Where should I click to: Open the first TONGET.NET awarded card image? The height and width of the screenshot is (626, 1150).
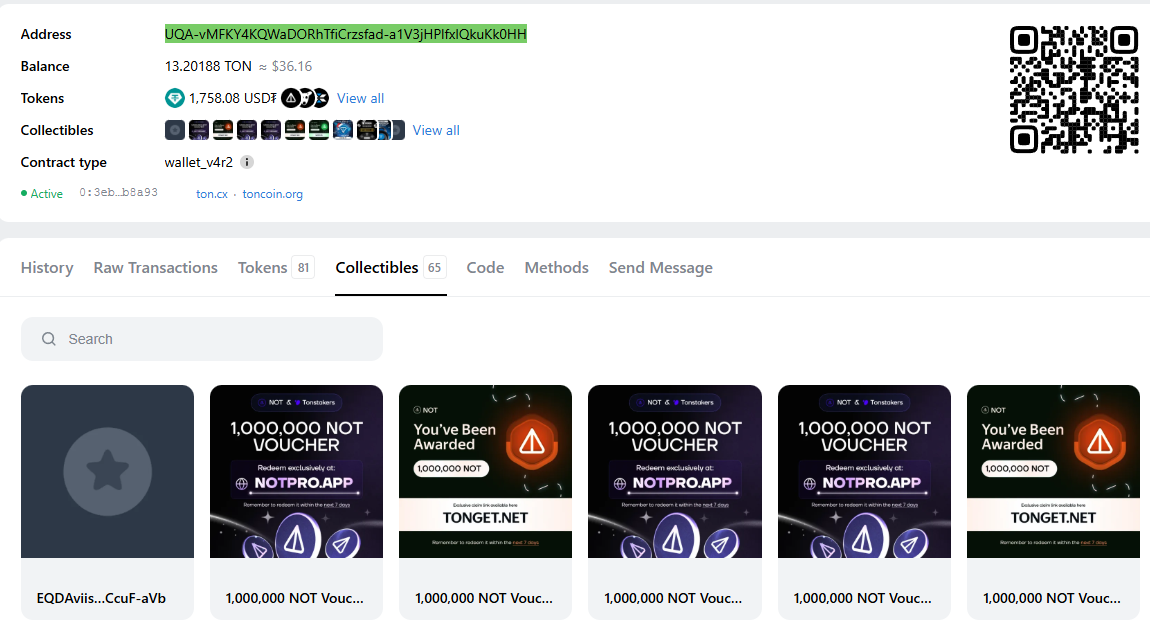coord(486,471)
